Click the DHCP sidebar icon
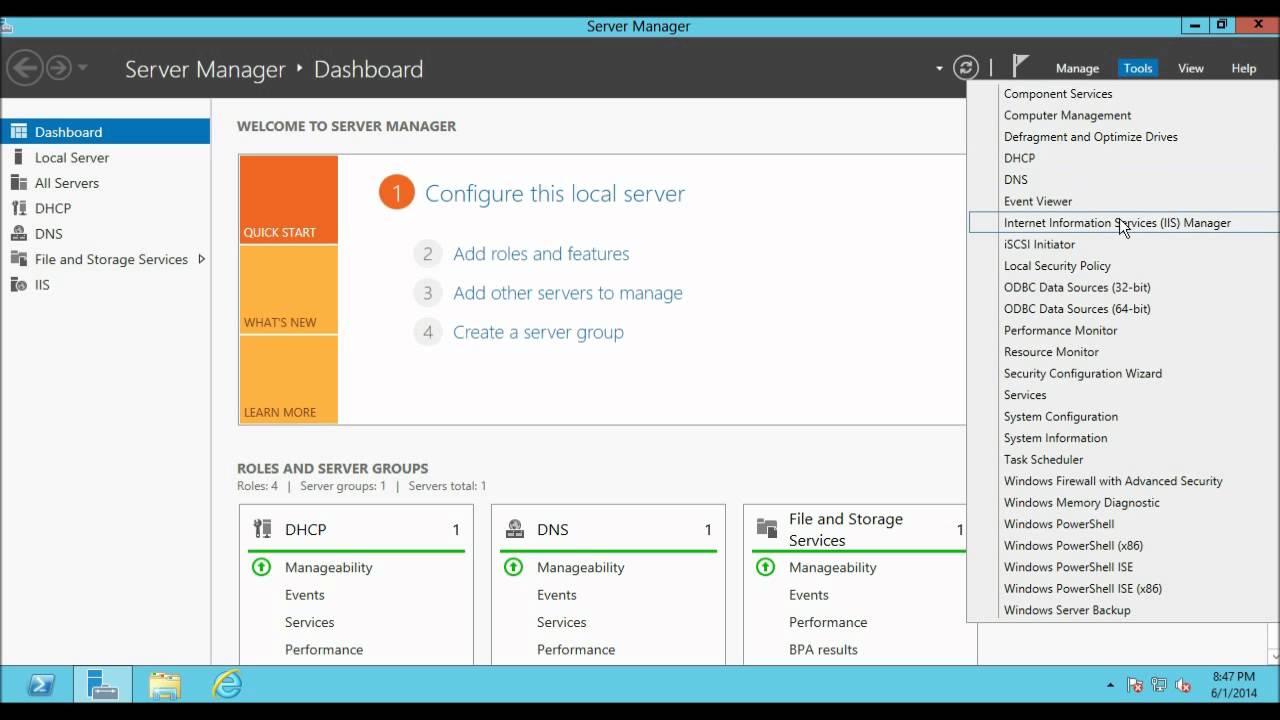Viewport: 1280px width, 720px height. click(x=18, y=208)
